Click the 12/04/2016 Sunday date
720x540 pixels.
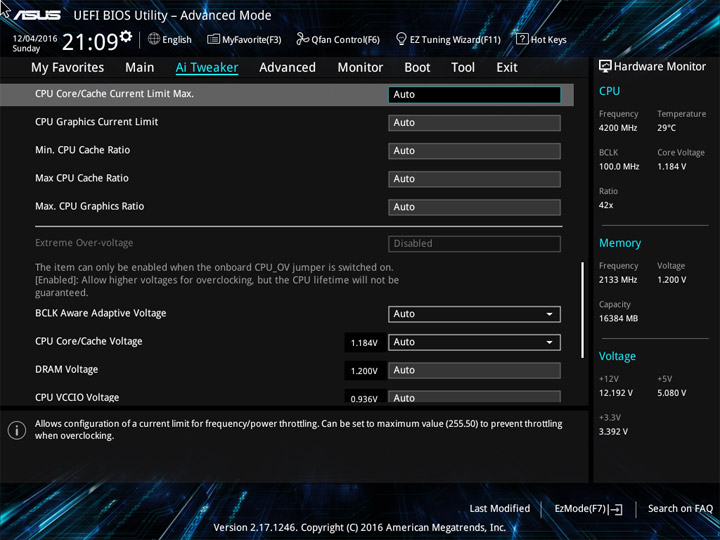(x=35, y=43)
